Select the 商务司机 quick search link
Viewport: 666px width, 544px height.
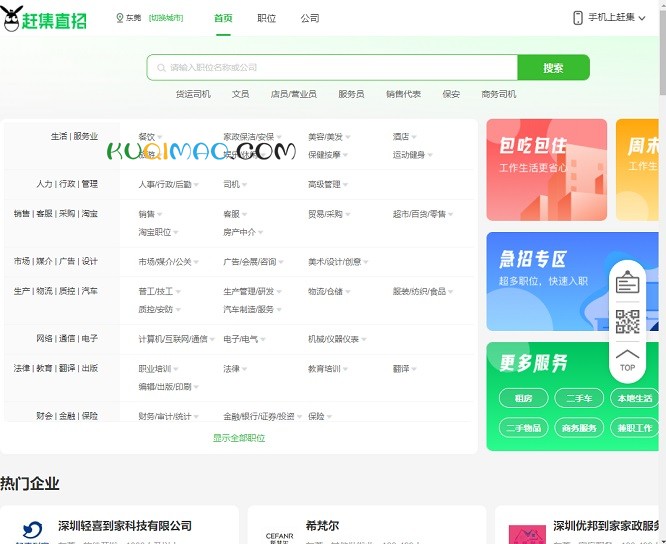[499, 94]
